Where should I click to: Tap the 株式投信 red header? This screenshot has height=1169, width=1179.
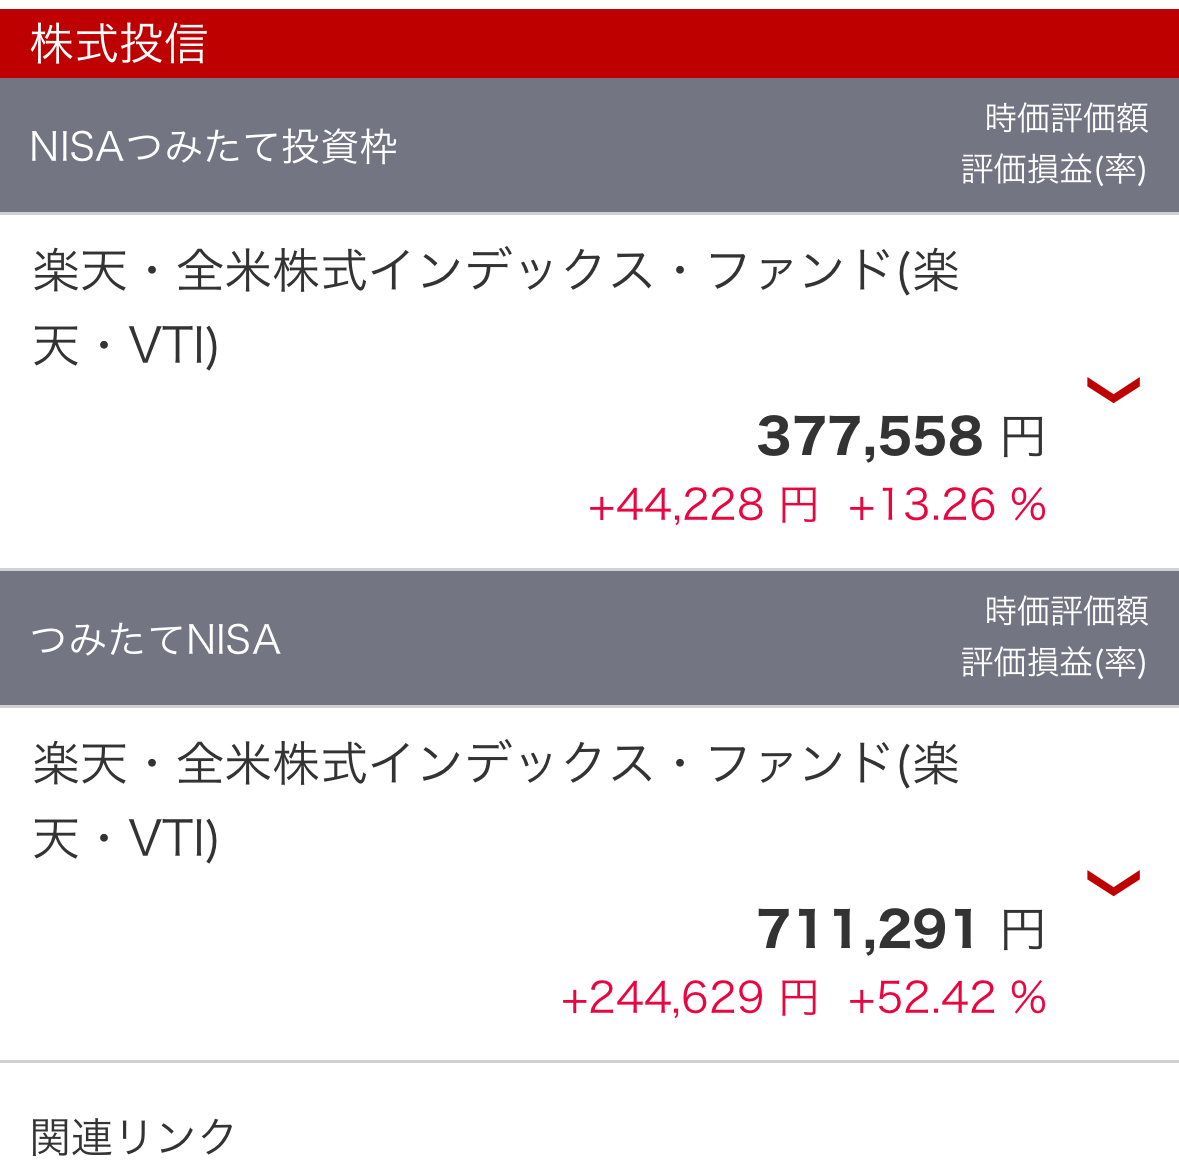click(x=119, y=44)
